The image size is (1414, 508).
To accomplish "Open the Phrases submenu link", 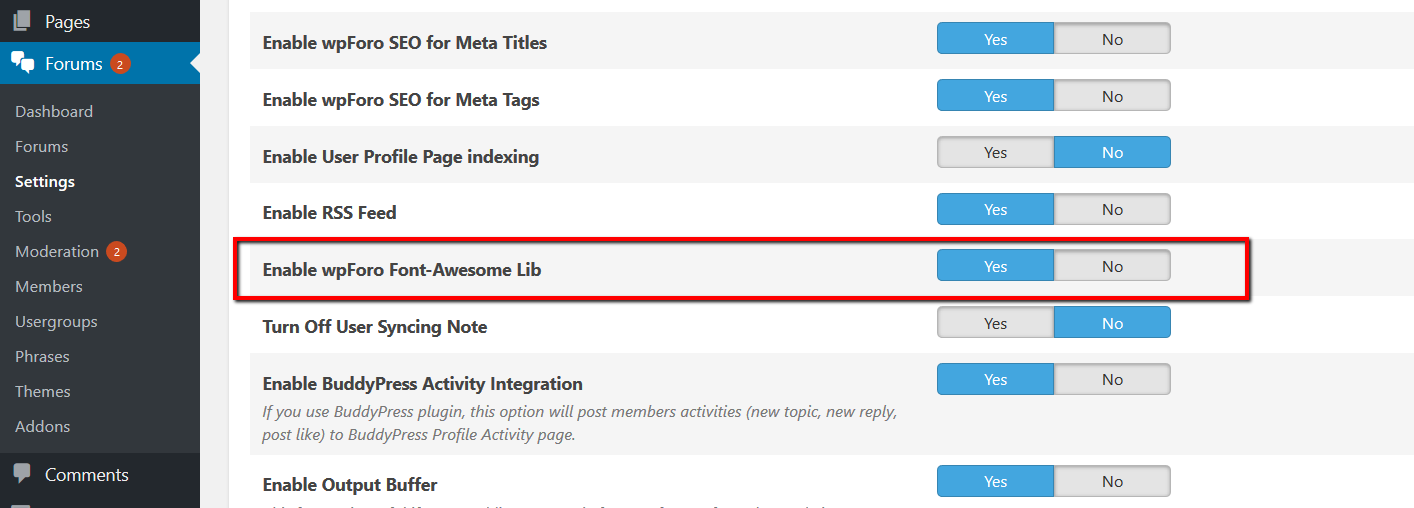I will click(x=42, y=357).
